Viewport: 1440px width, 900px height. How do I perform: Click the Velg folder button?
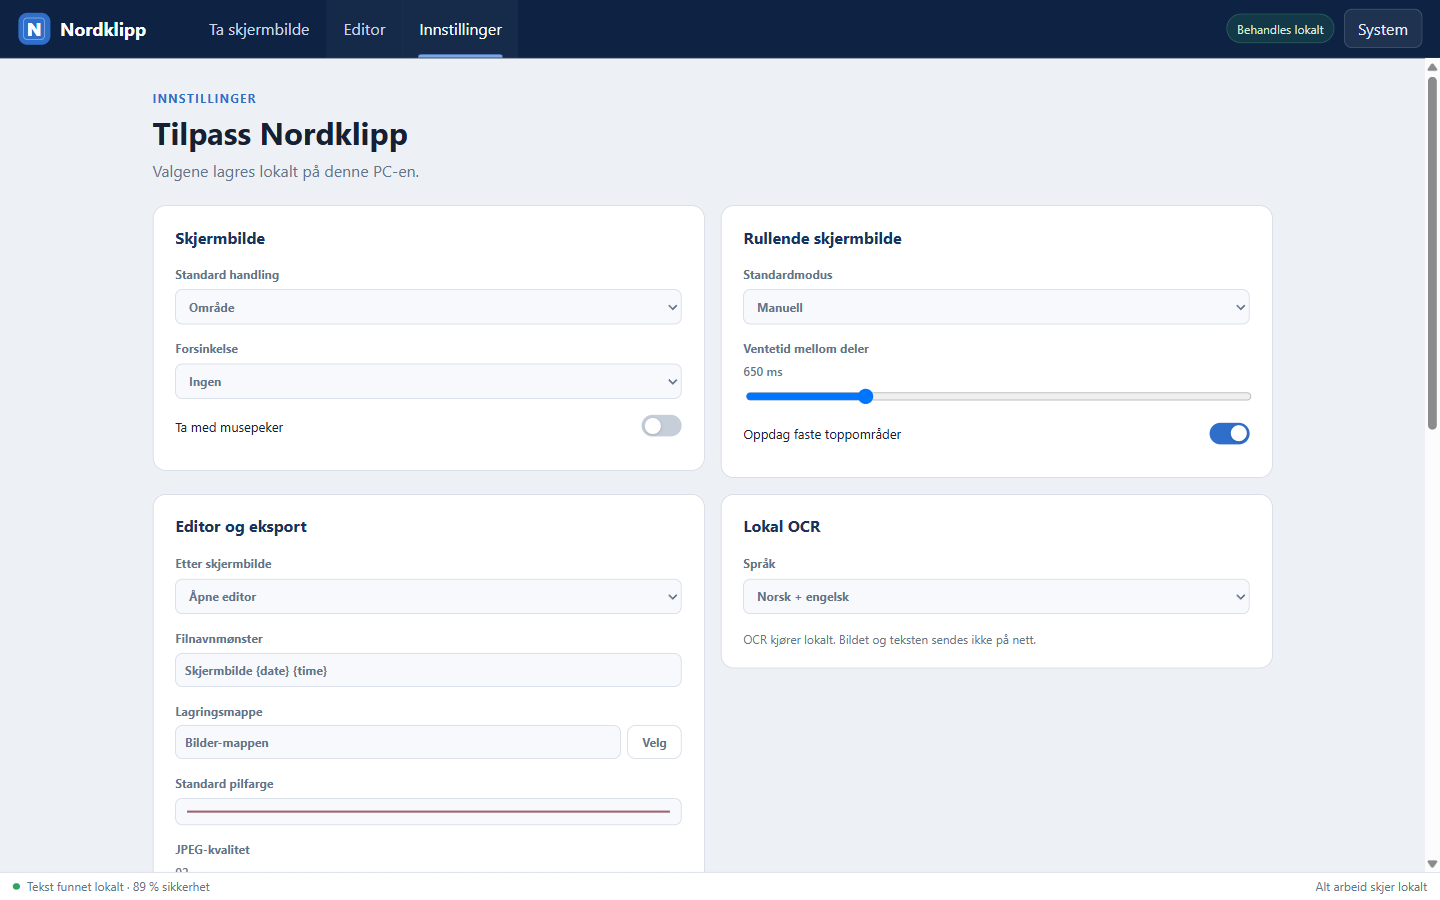click(x=654, y=742)
